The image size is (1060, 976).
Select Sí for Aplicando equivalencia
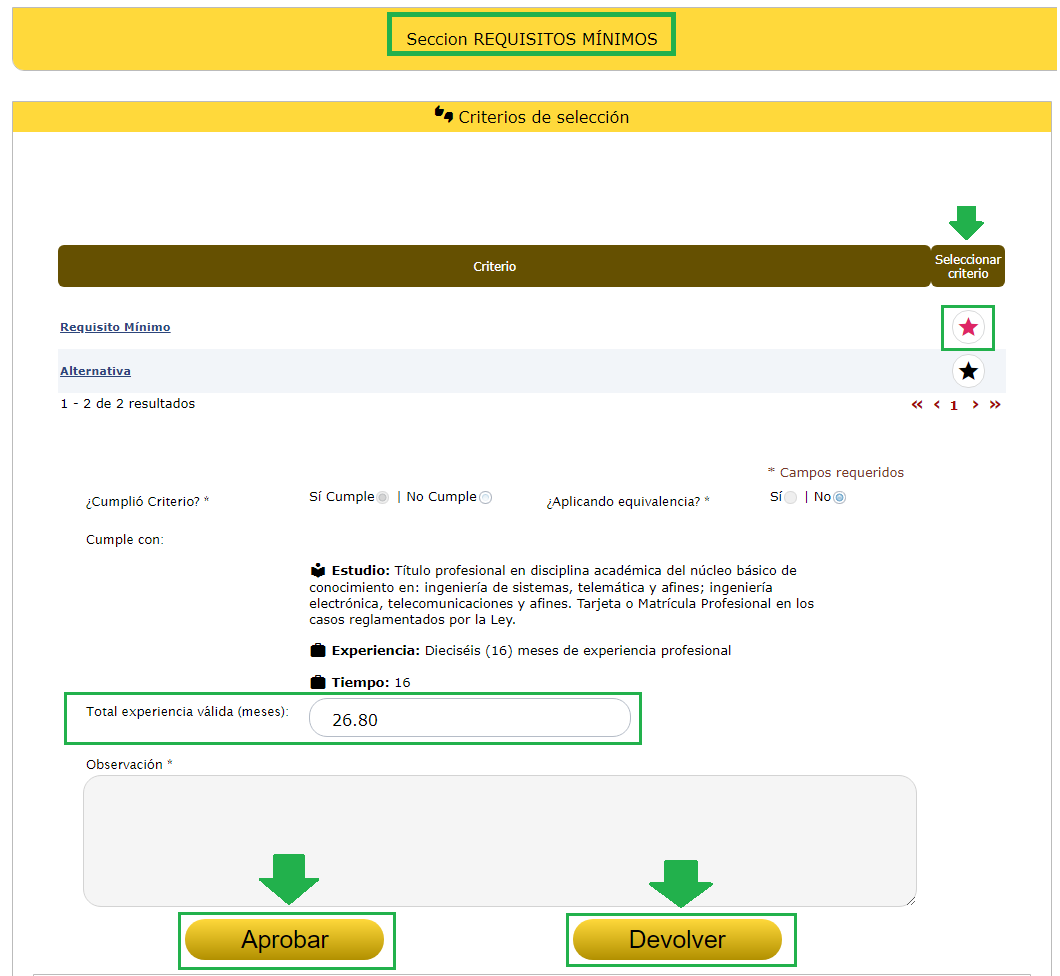click(791, 498)
